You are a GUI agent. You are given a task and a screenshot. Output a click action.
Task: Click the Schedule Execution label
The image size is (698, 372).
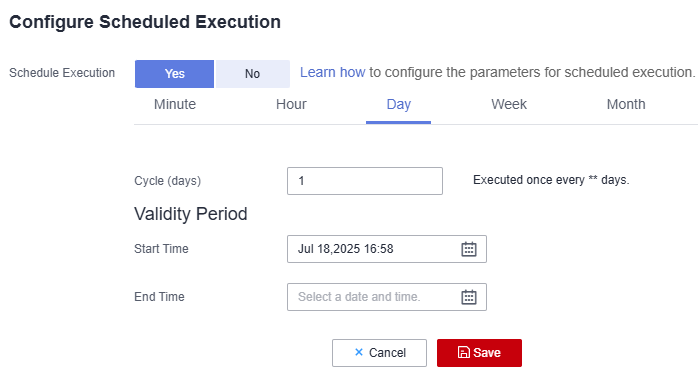tap(62, 73)
